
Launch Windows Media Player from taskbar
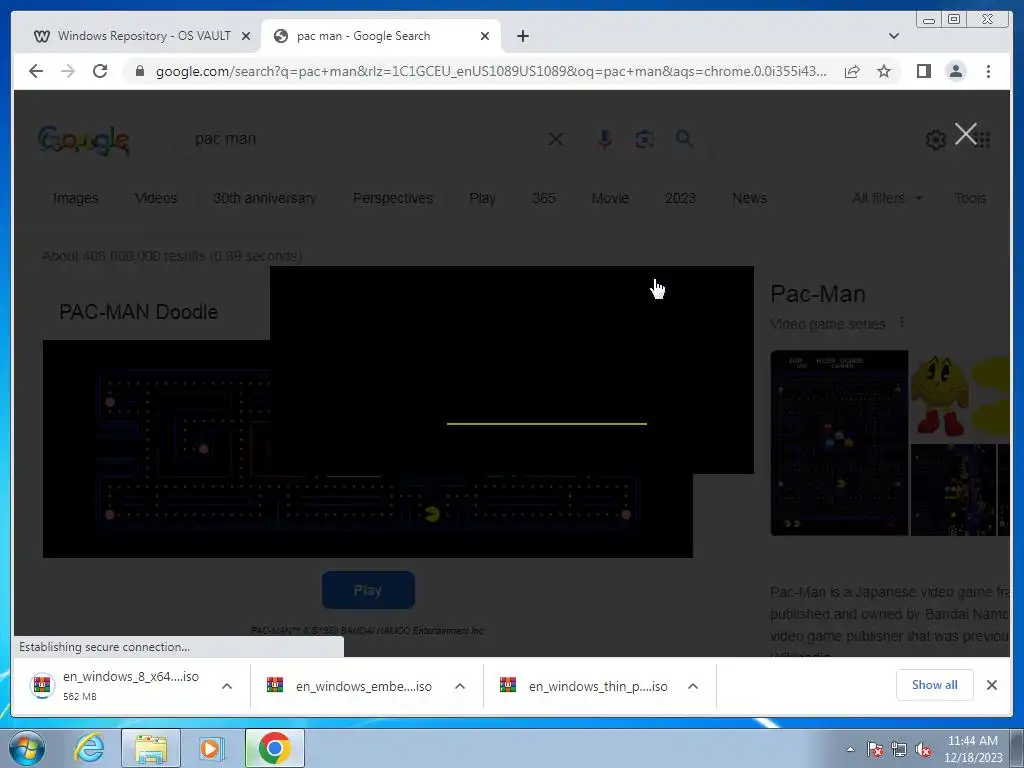click(x=211, y=748)
